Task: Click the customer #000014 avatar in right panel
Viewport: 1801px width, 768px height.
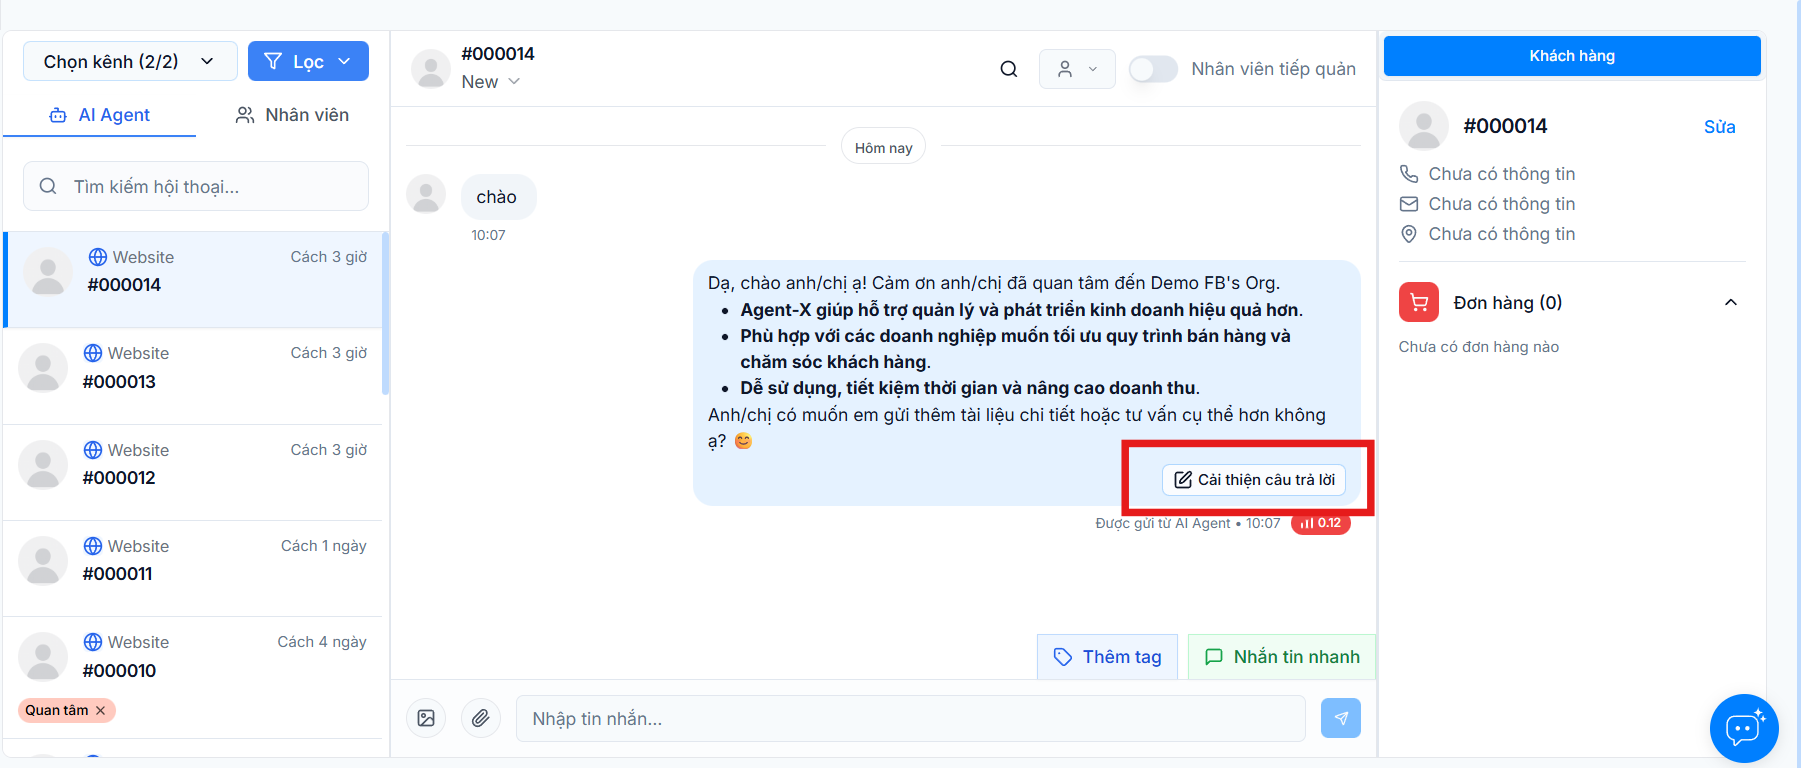Action: (x=1424, y=126)
